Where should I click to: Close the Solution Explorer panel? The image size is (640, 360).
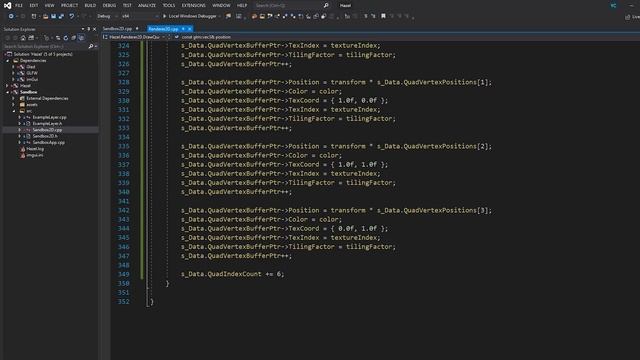tap(95, 29)
